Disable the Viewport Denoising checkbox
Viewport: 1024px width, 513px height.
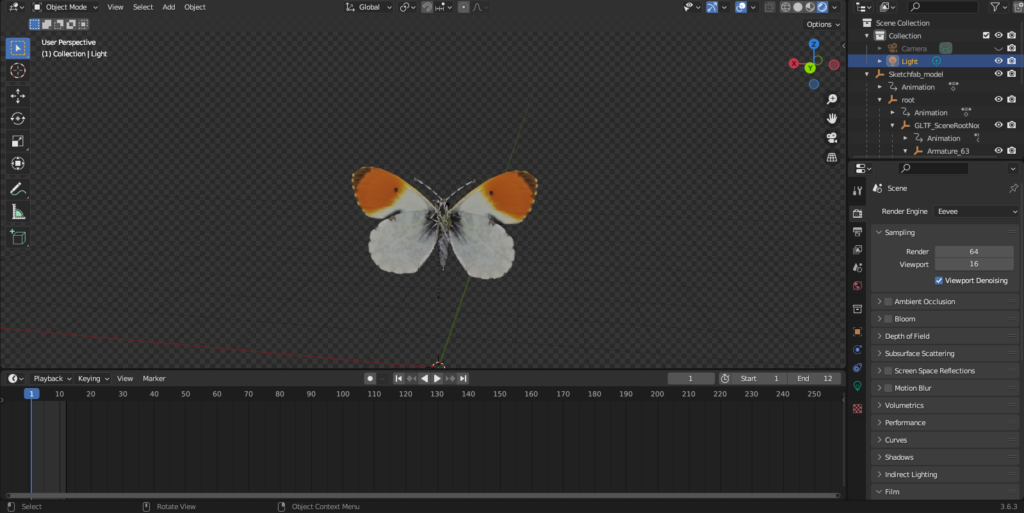click(x=938, y=281)
